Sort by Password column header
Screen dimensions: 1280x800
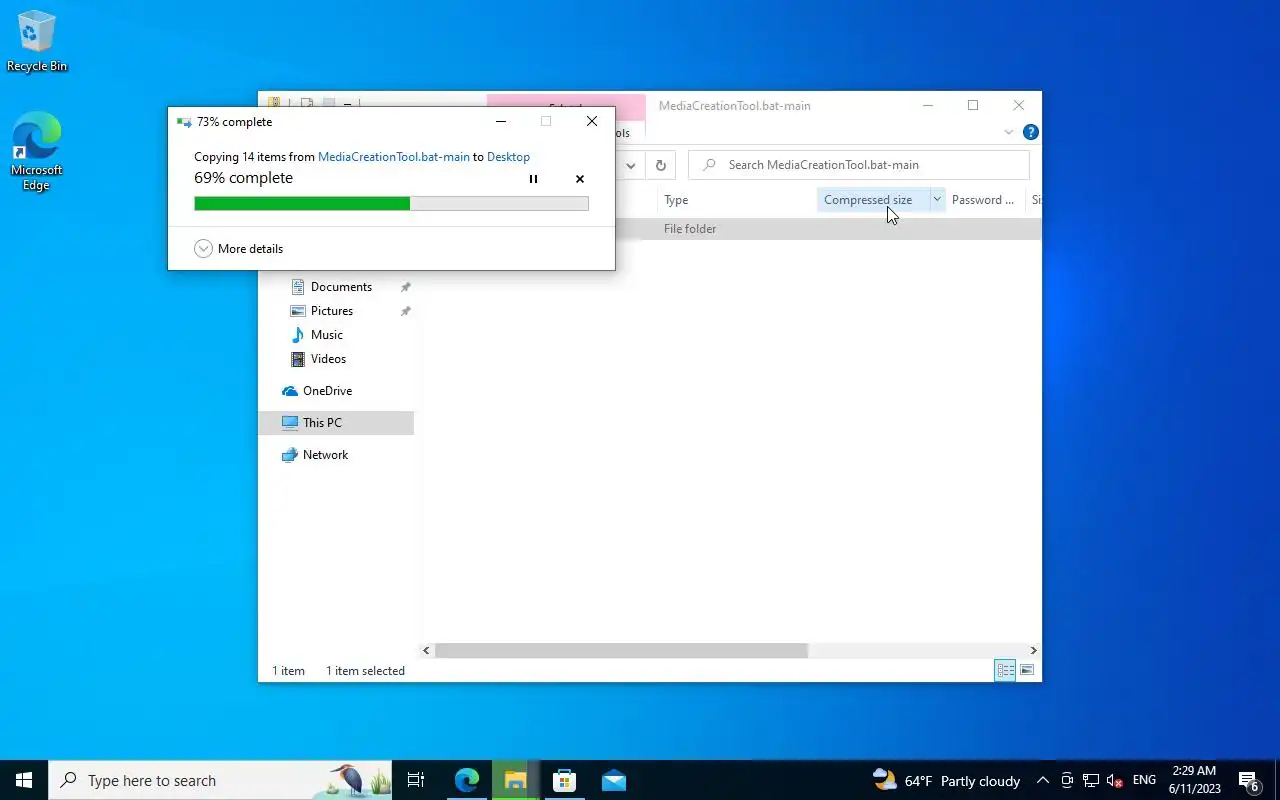tap(984, 200)
